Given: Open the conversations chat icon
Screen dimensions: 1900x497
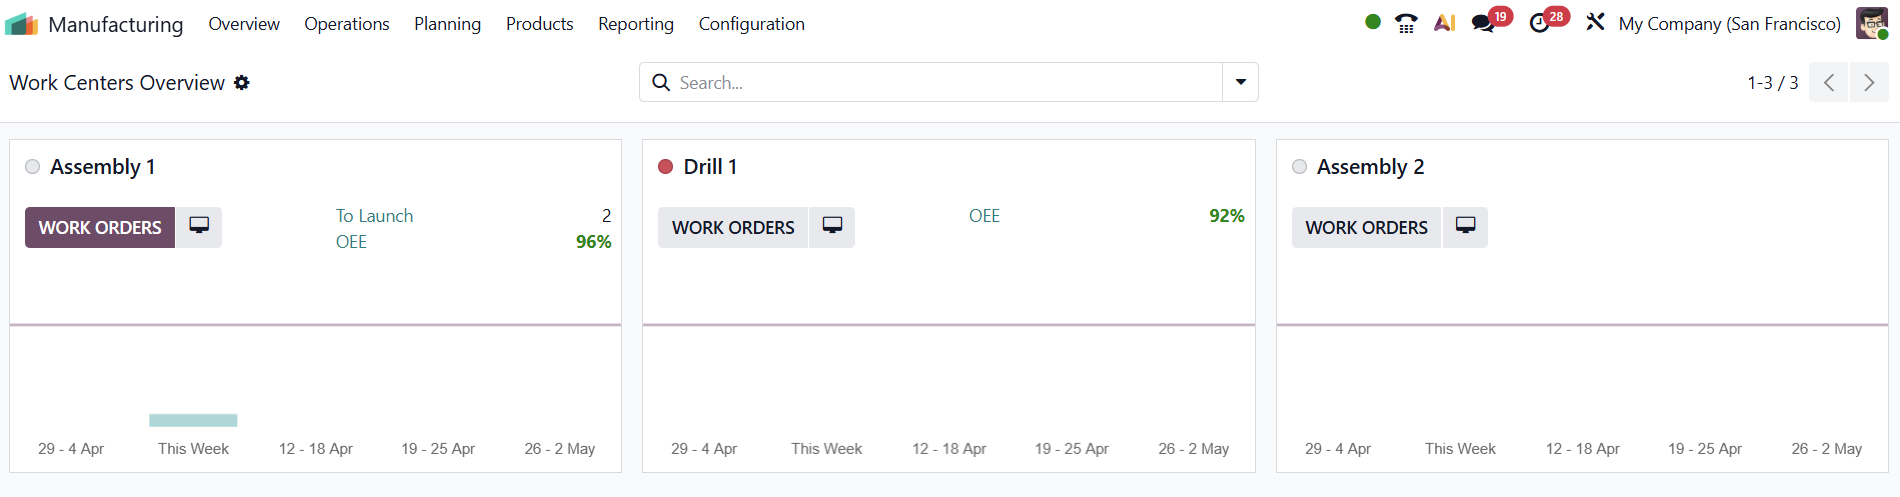Looking at the screenshot, I should point(1483,23).
